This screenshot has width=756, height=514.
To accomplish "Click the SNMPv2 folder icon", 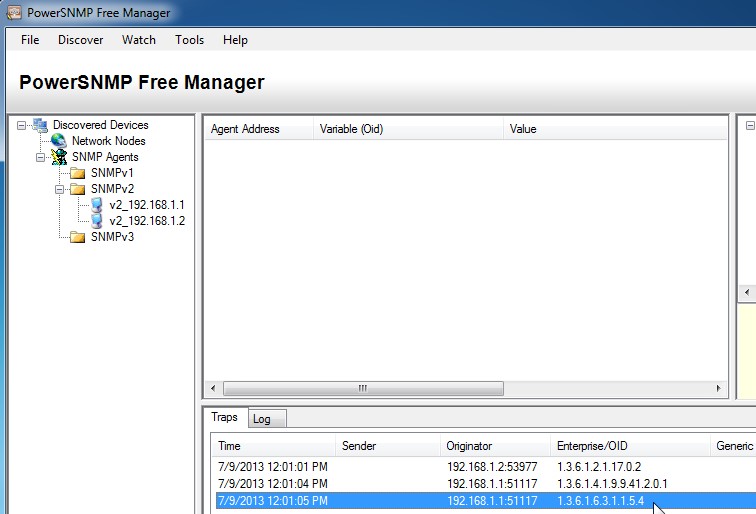I will click(x=78, y=189).
